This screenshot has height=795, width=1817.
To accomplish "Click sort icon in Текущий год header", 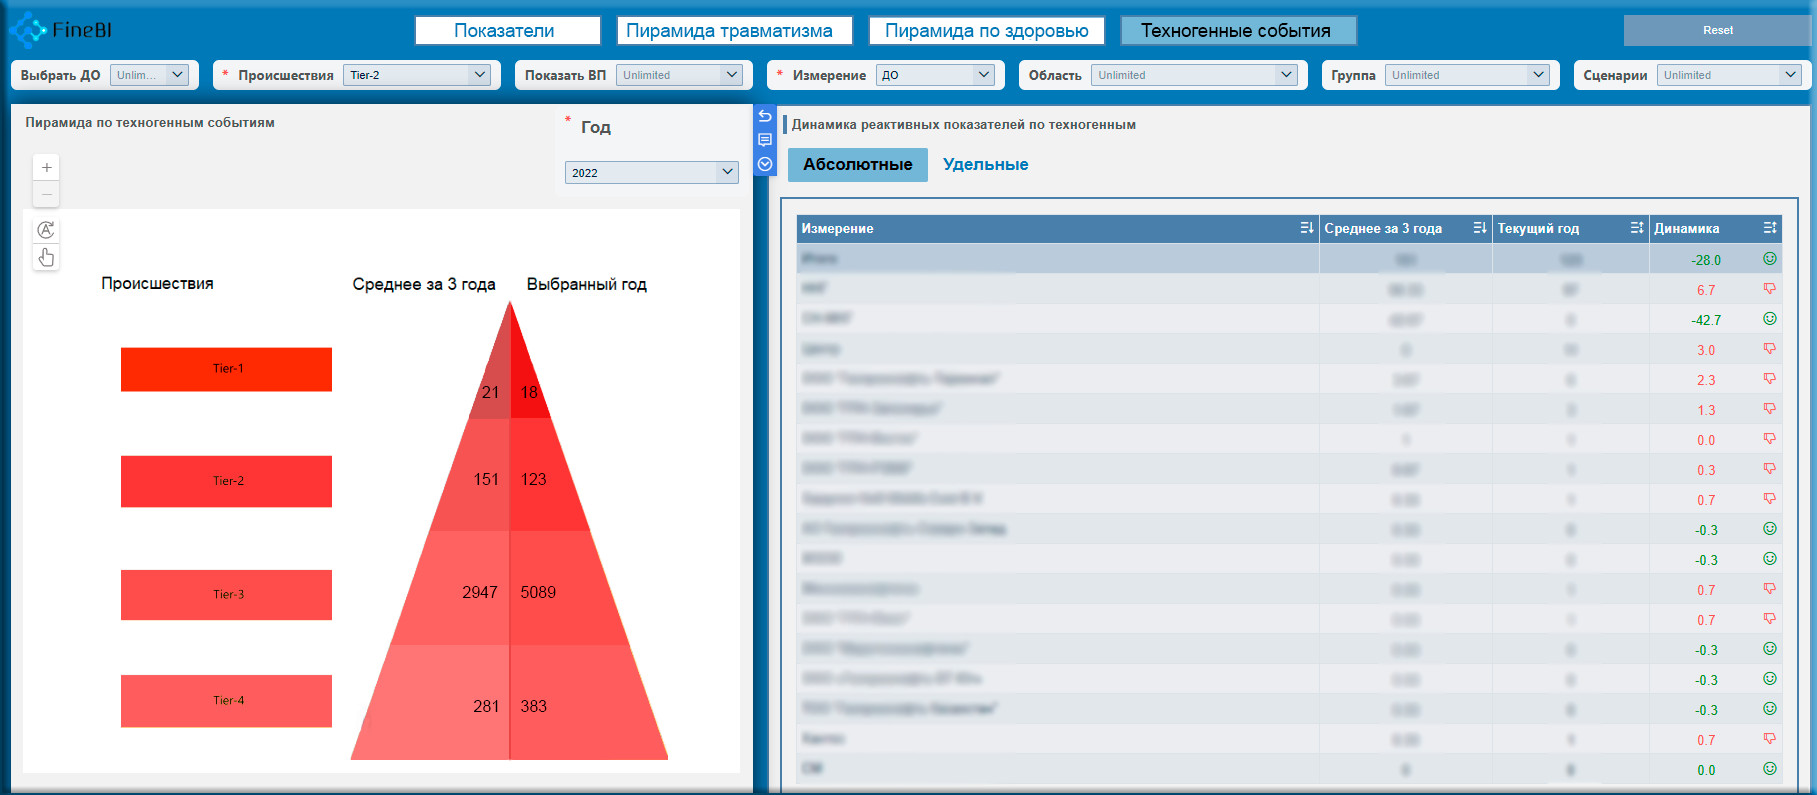I will point(1636,228).
